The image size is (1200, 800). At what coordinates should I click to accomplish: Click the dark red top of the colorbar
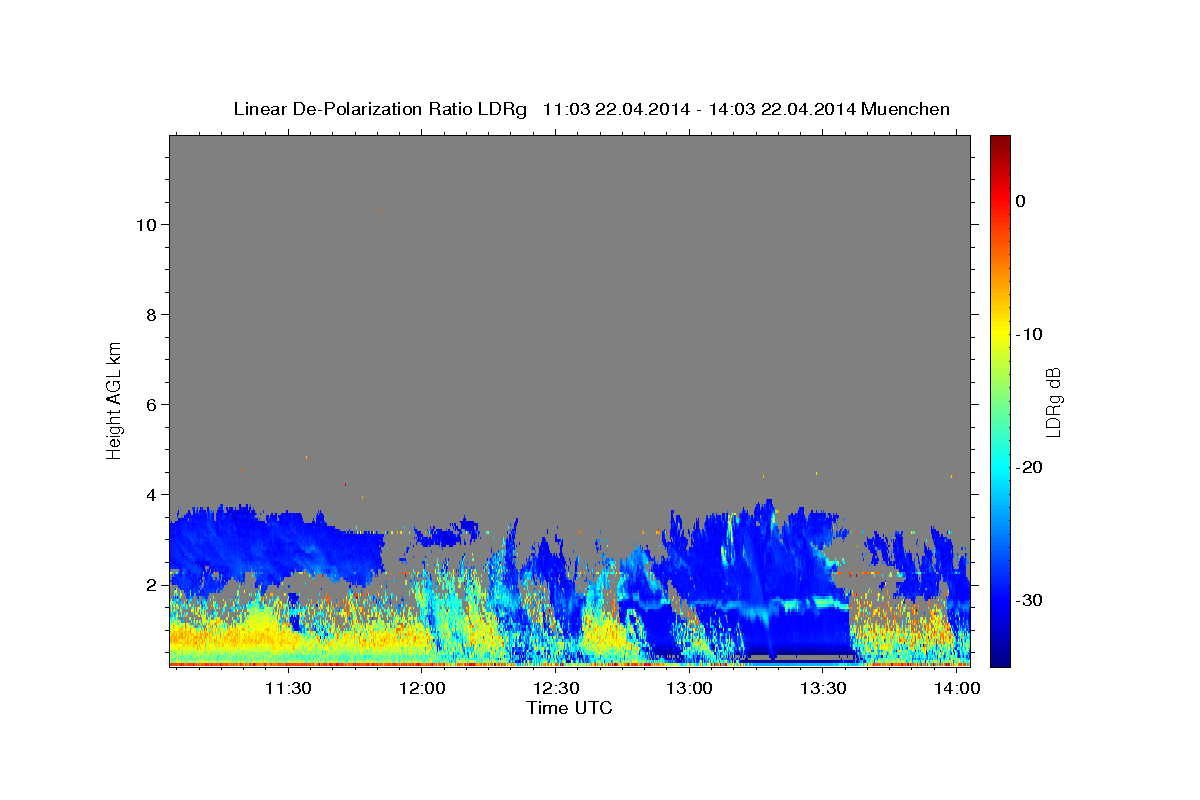[x=1000, y=143]
